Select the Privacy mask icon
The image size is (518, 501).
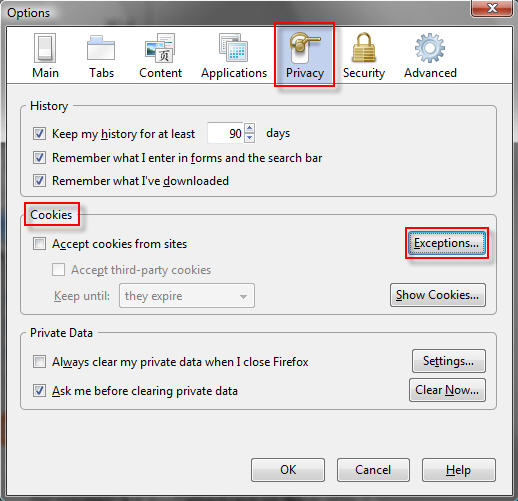point(304,48)
